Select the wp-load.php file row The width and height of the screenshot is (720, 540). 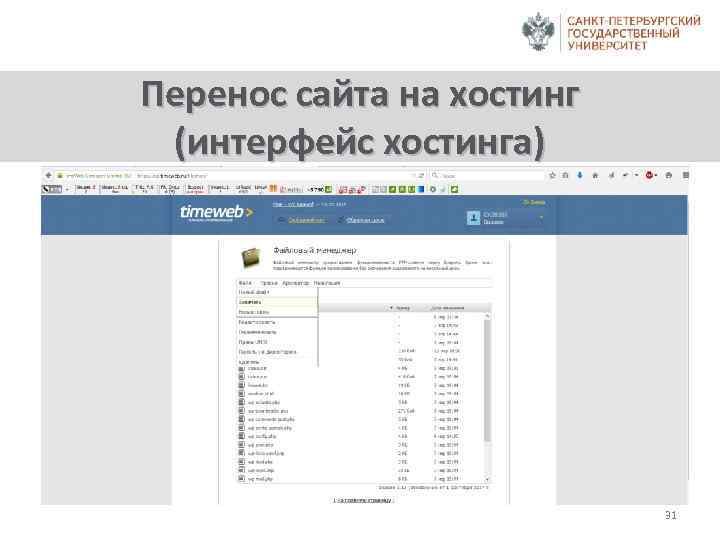pos(360,461)
